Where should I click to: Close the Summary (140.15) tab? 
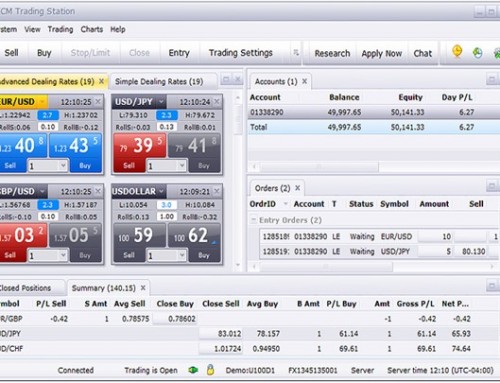143,288
